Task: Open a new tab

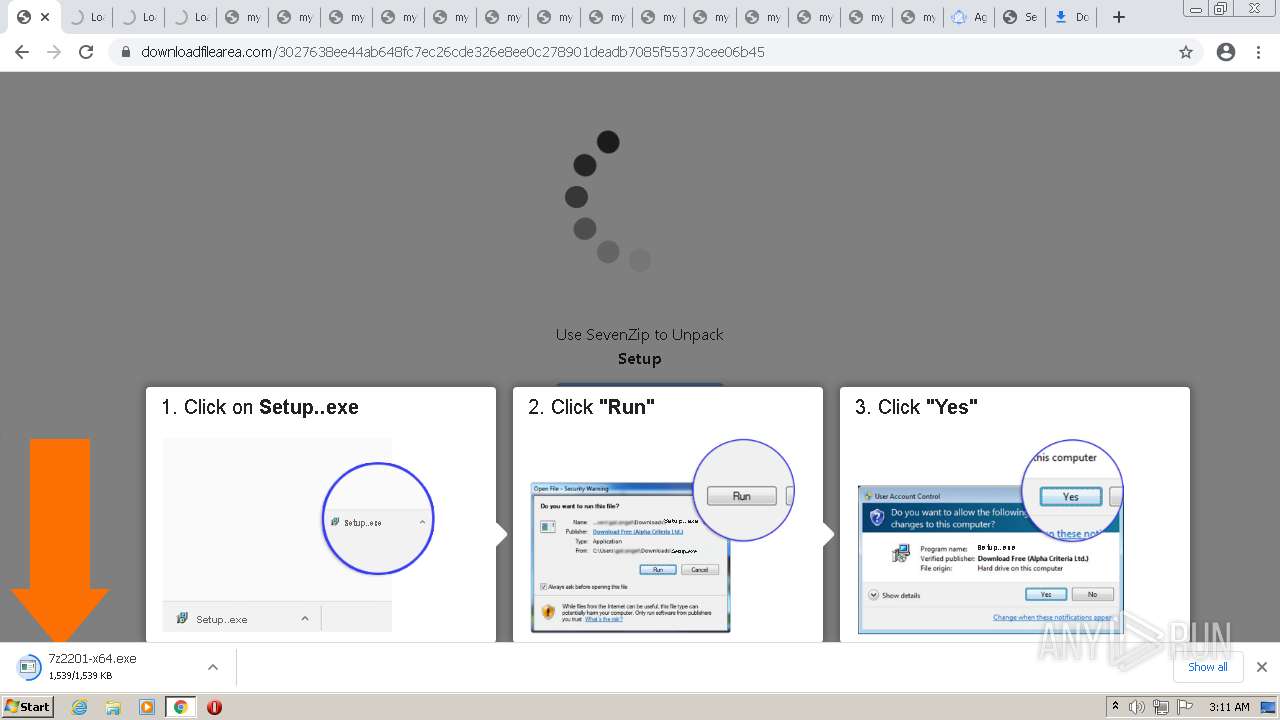Action: pos(1119,17)
